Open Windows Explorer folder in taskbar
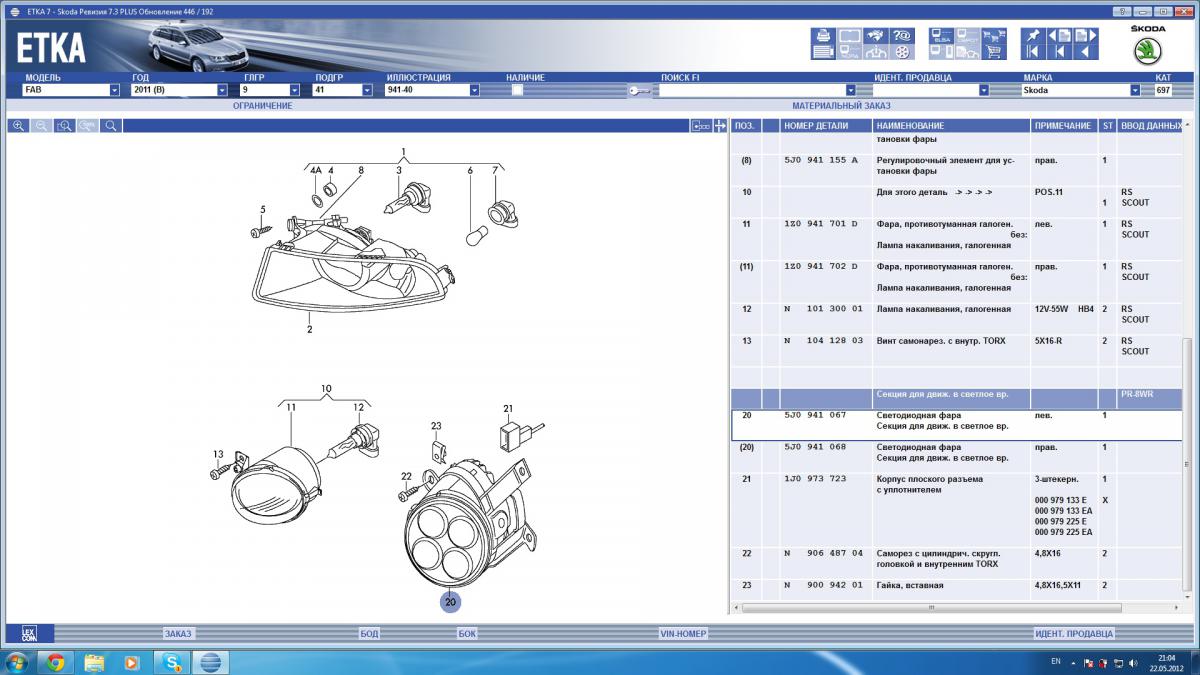 [x=94, y=662]
